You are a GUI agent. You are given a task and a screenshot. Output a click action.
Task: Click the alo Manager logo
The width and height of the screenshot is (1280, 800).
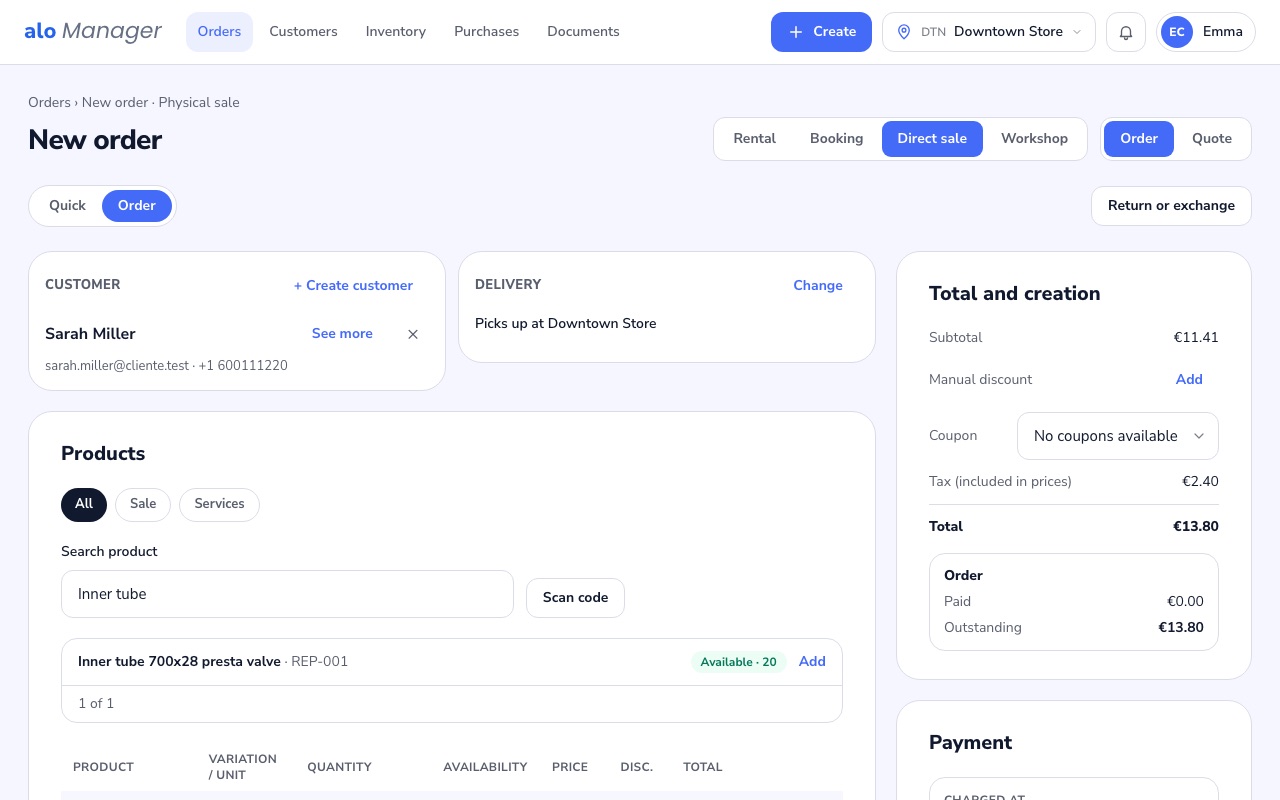[93, 32]
